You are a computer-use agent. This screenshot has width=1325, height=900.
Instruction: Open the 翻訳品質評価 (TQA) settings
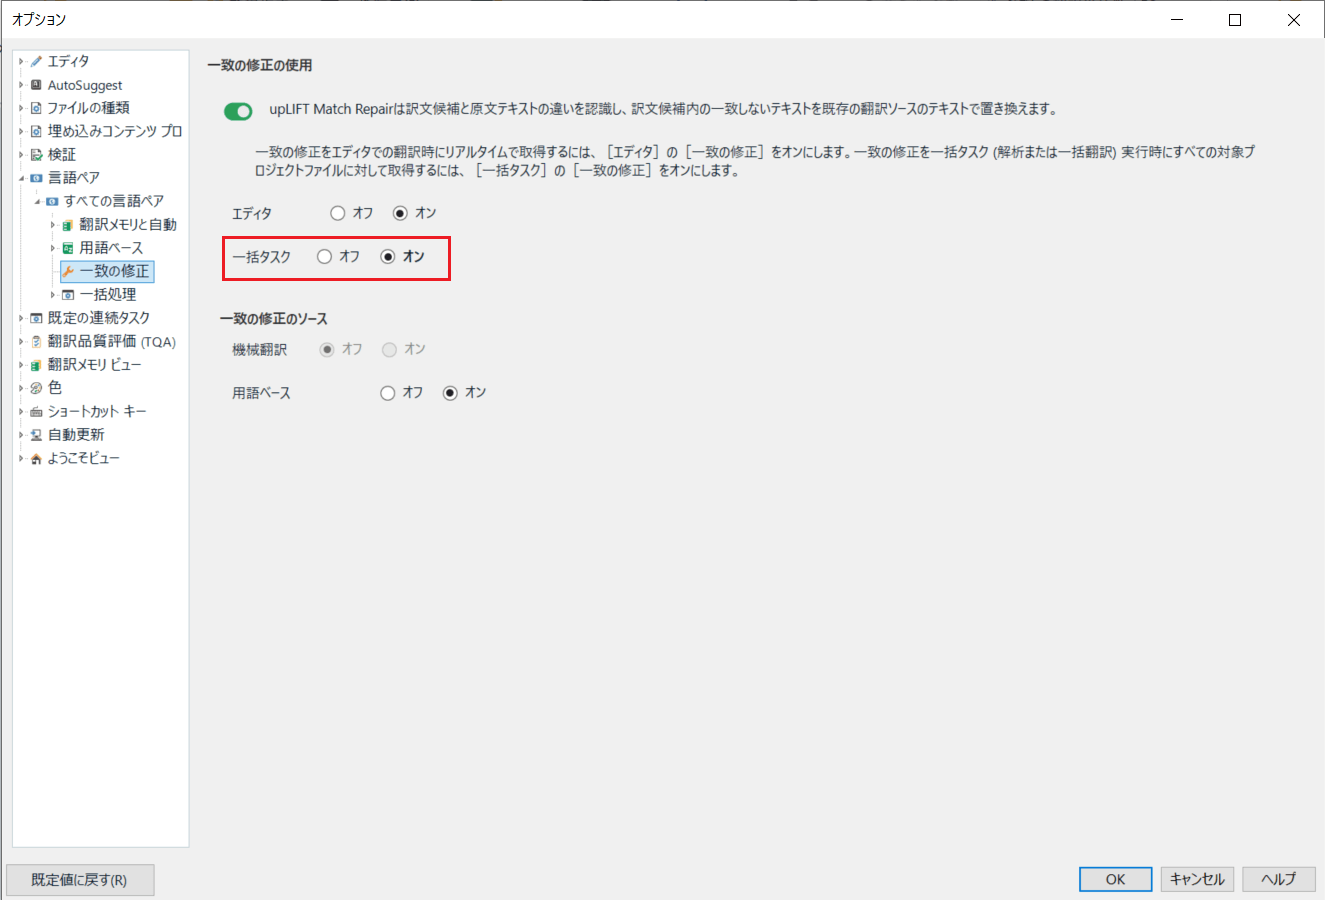[111, 342]
